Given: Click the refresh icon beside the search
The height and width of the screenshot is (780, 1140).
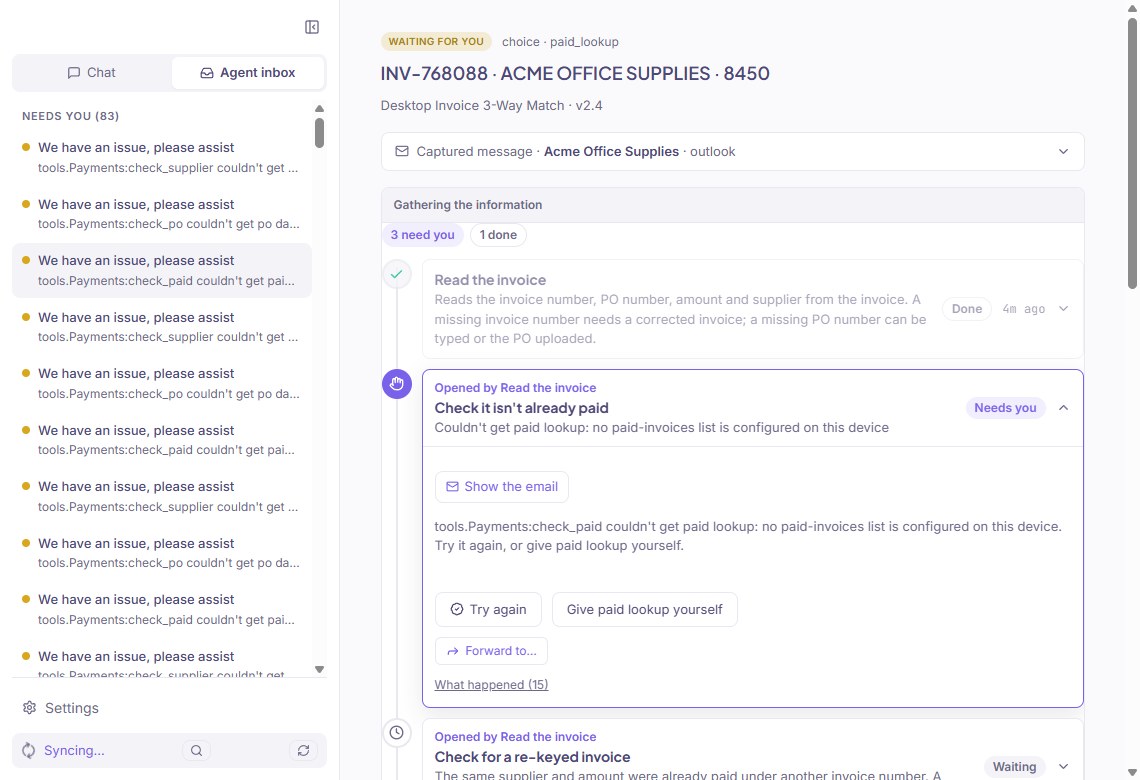Looking at the screenshot, I should pos(303,750).
